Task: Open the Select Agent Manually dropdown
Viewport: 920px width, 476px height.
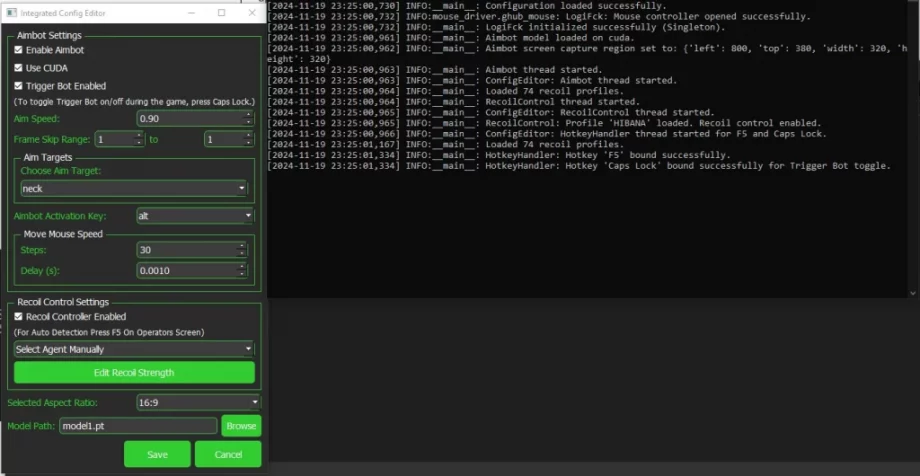Action: click(x=134, y=349)
